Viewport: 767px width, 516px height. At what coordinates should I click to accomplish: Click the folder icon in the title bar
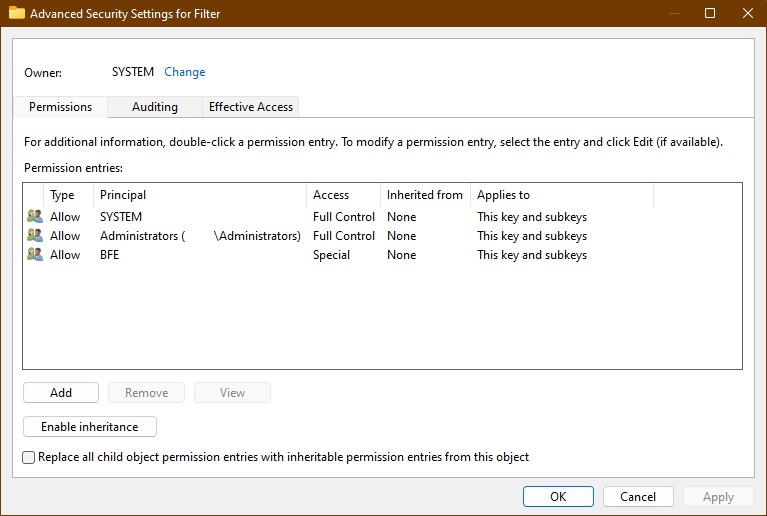pyautogui.click(x=17, y=13)
